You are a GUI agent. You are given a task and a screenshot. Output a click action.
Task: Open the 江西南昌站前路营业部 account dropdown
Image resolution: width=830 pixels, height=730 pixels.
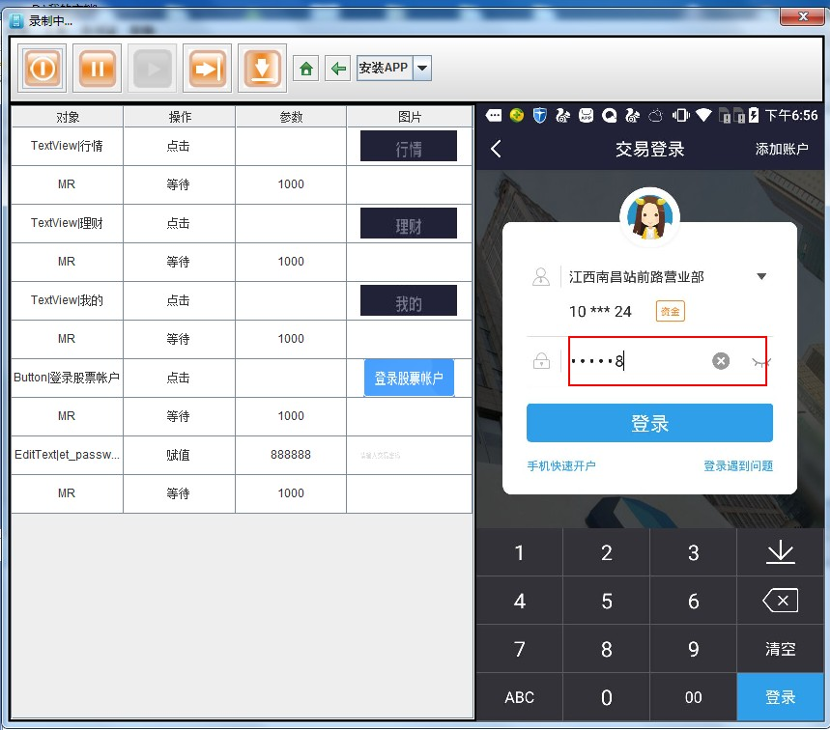coord(762,276)
